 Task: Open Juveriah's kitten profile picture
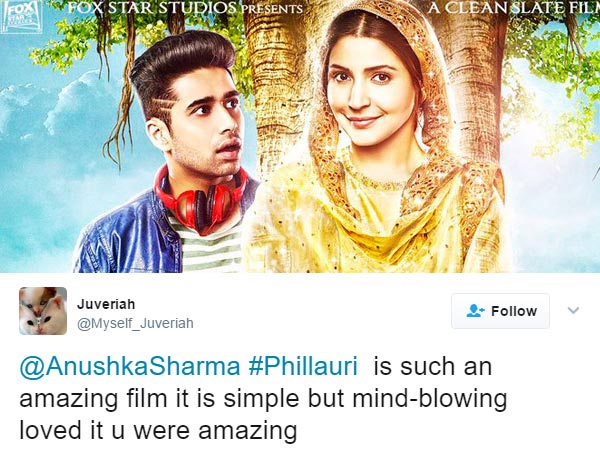(x=43, y=311)
